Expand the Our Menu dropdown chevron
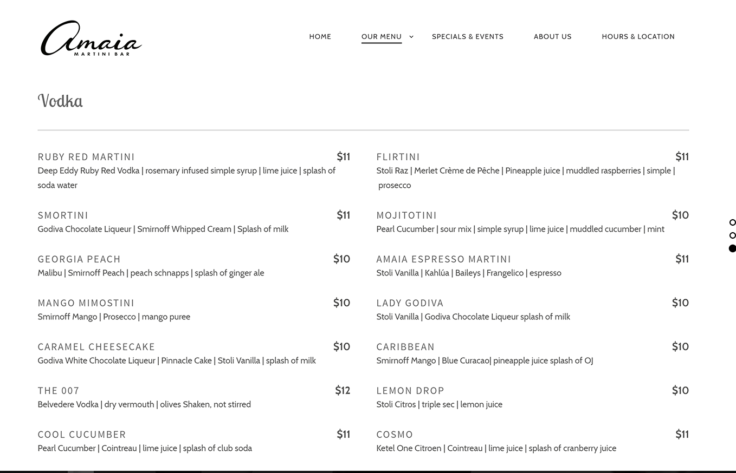This screenshot has width=736, height=473. point(411,37)
